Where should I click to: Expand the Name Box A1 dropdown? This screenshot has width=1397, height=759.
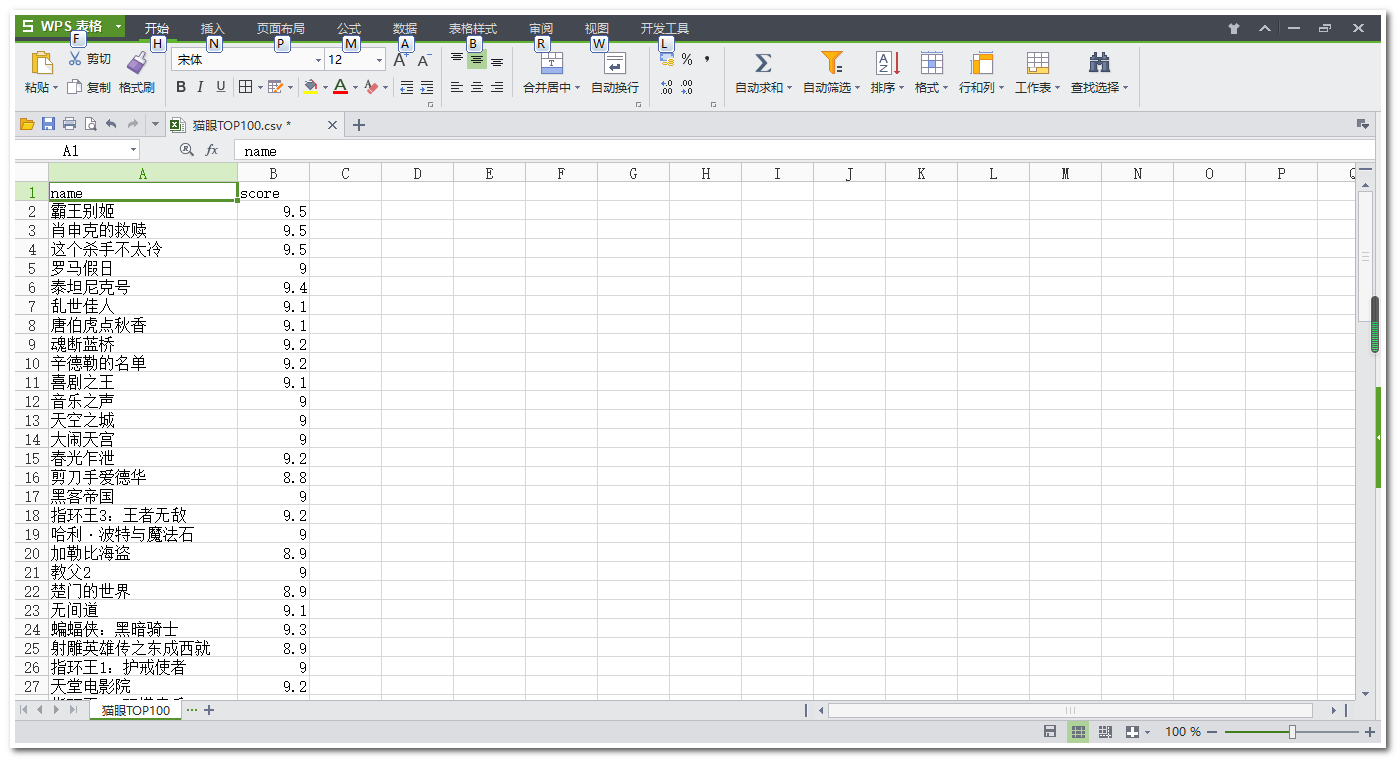click(x=134, y=151)
